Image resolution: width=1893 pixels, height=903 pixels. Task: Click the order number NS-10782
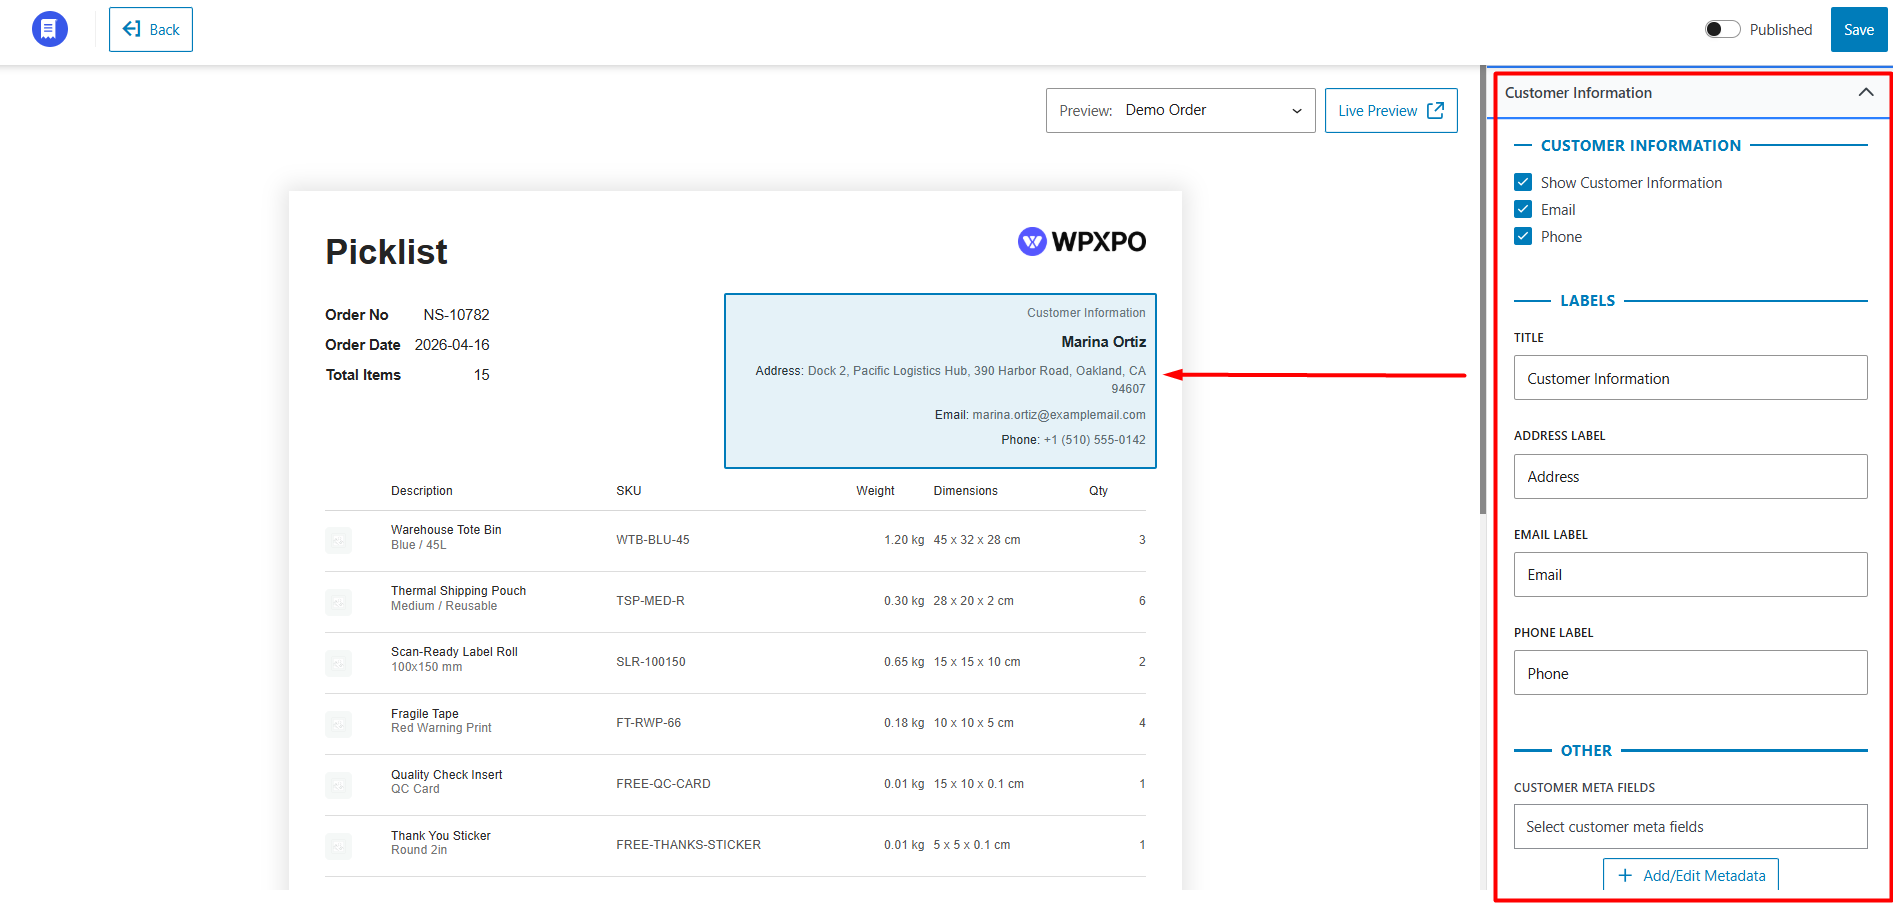click(456, 314)
